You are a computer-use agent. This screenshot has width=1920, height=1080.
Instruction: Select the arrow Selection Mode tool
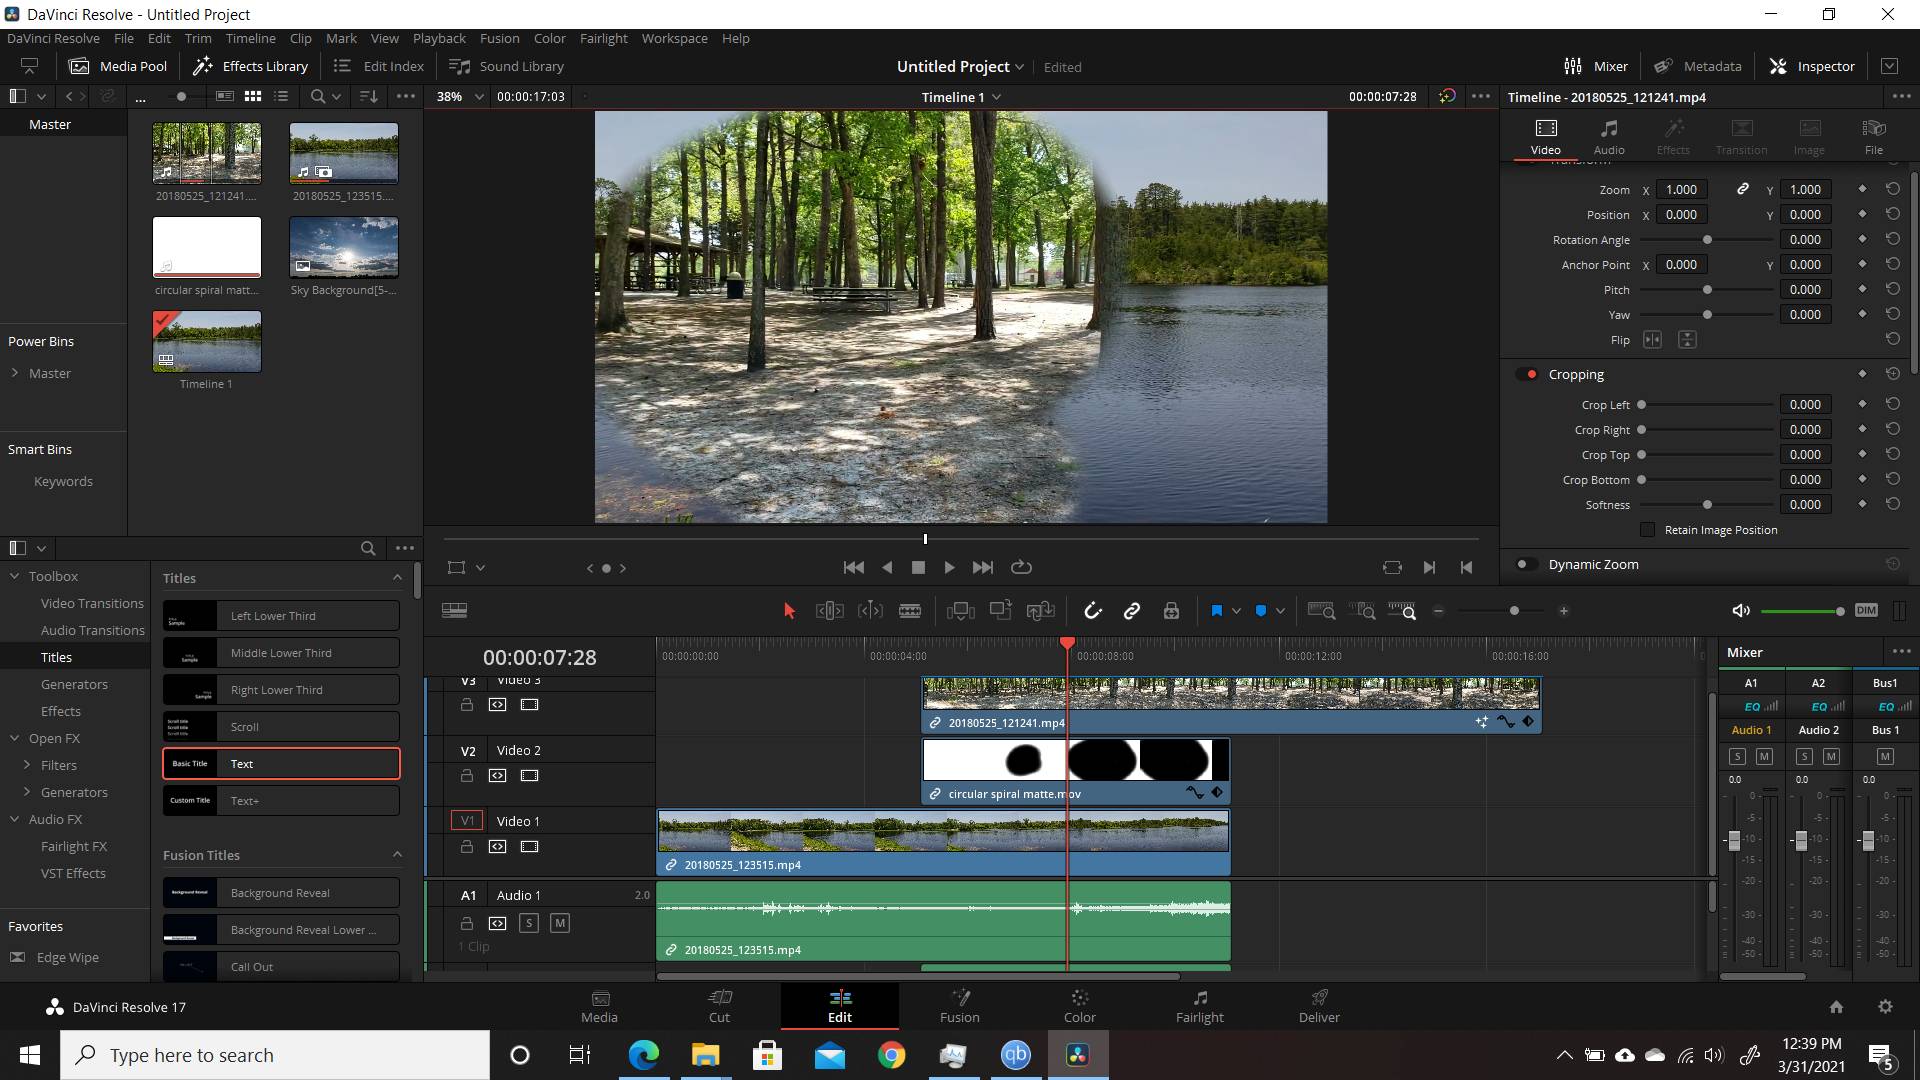[789, 611]
